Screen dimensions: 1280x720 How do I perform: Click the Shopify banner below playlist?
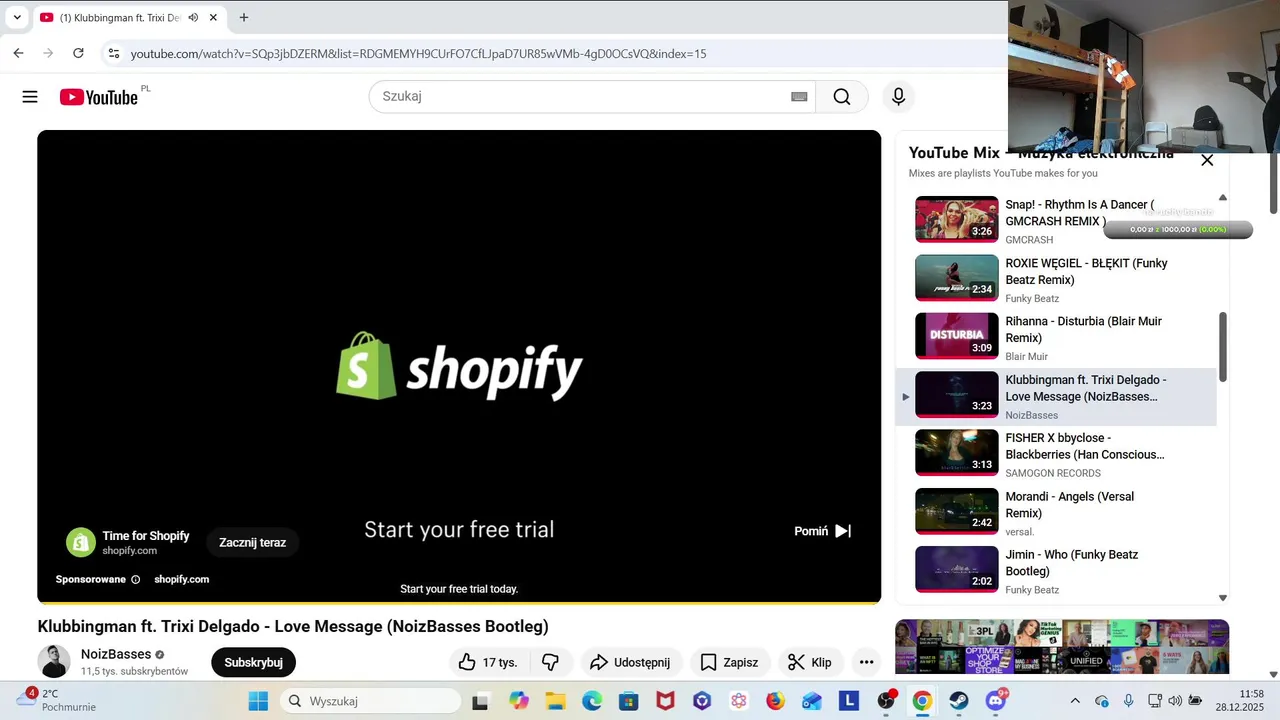click(1062, 647)
